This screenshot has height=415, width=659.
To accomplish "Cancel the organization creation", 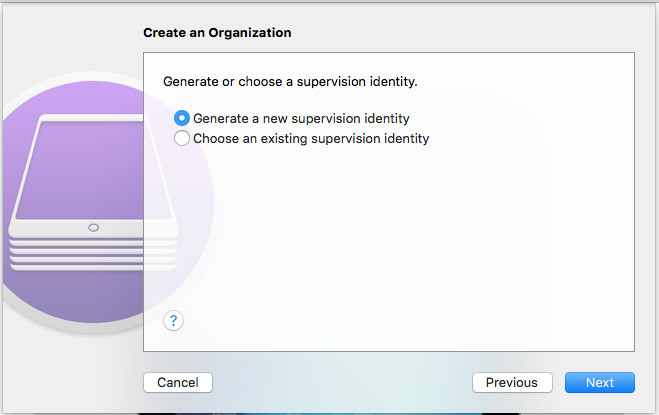I will tap(178, 383).
